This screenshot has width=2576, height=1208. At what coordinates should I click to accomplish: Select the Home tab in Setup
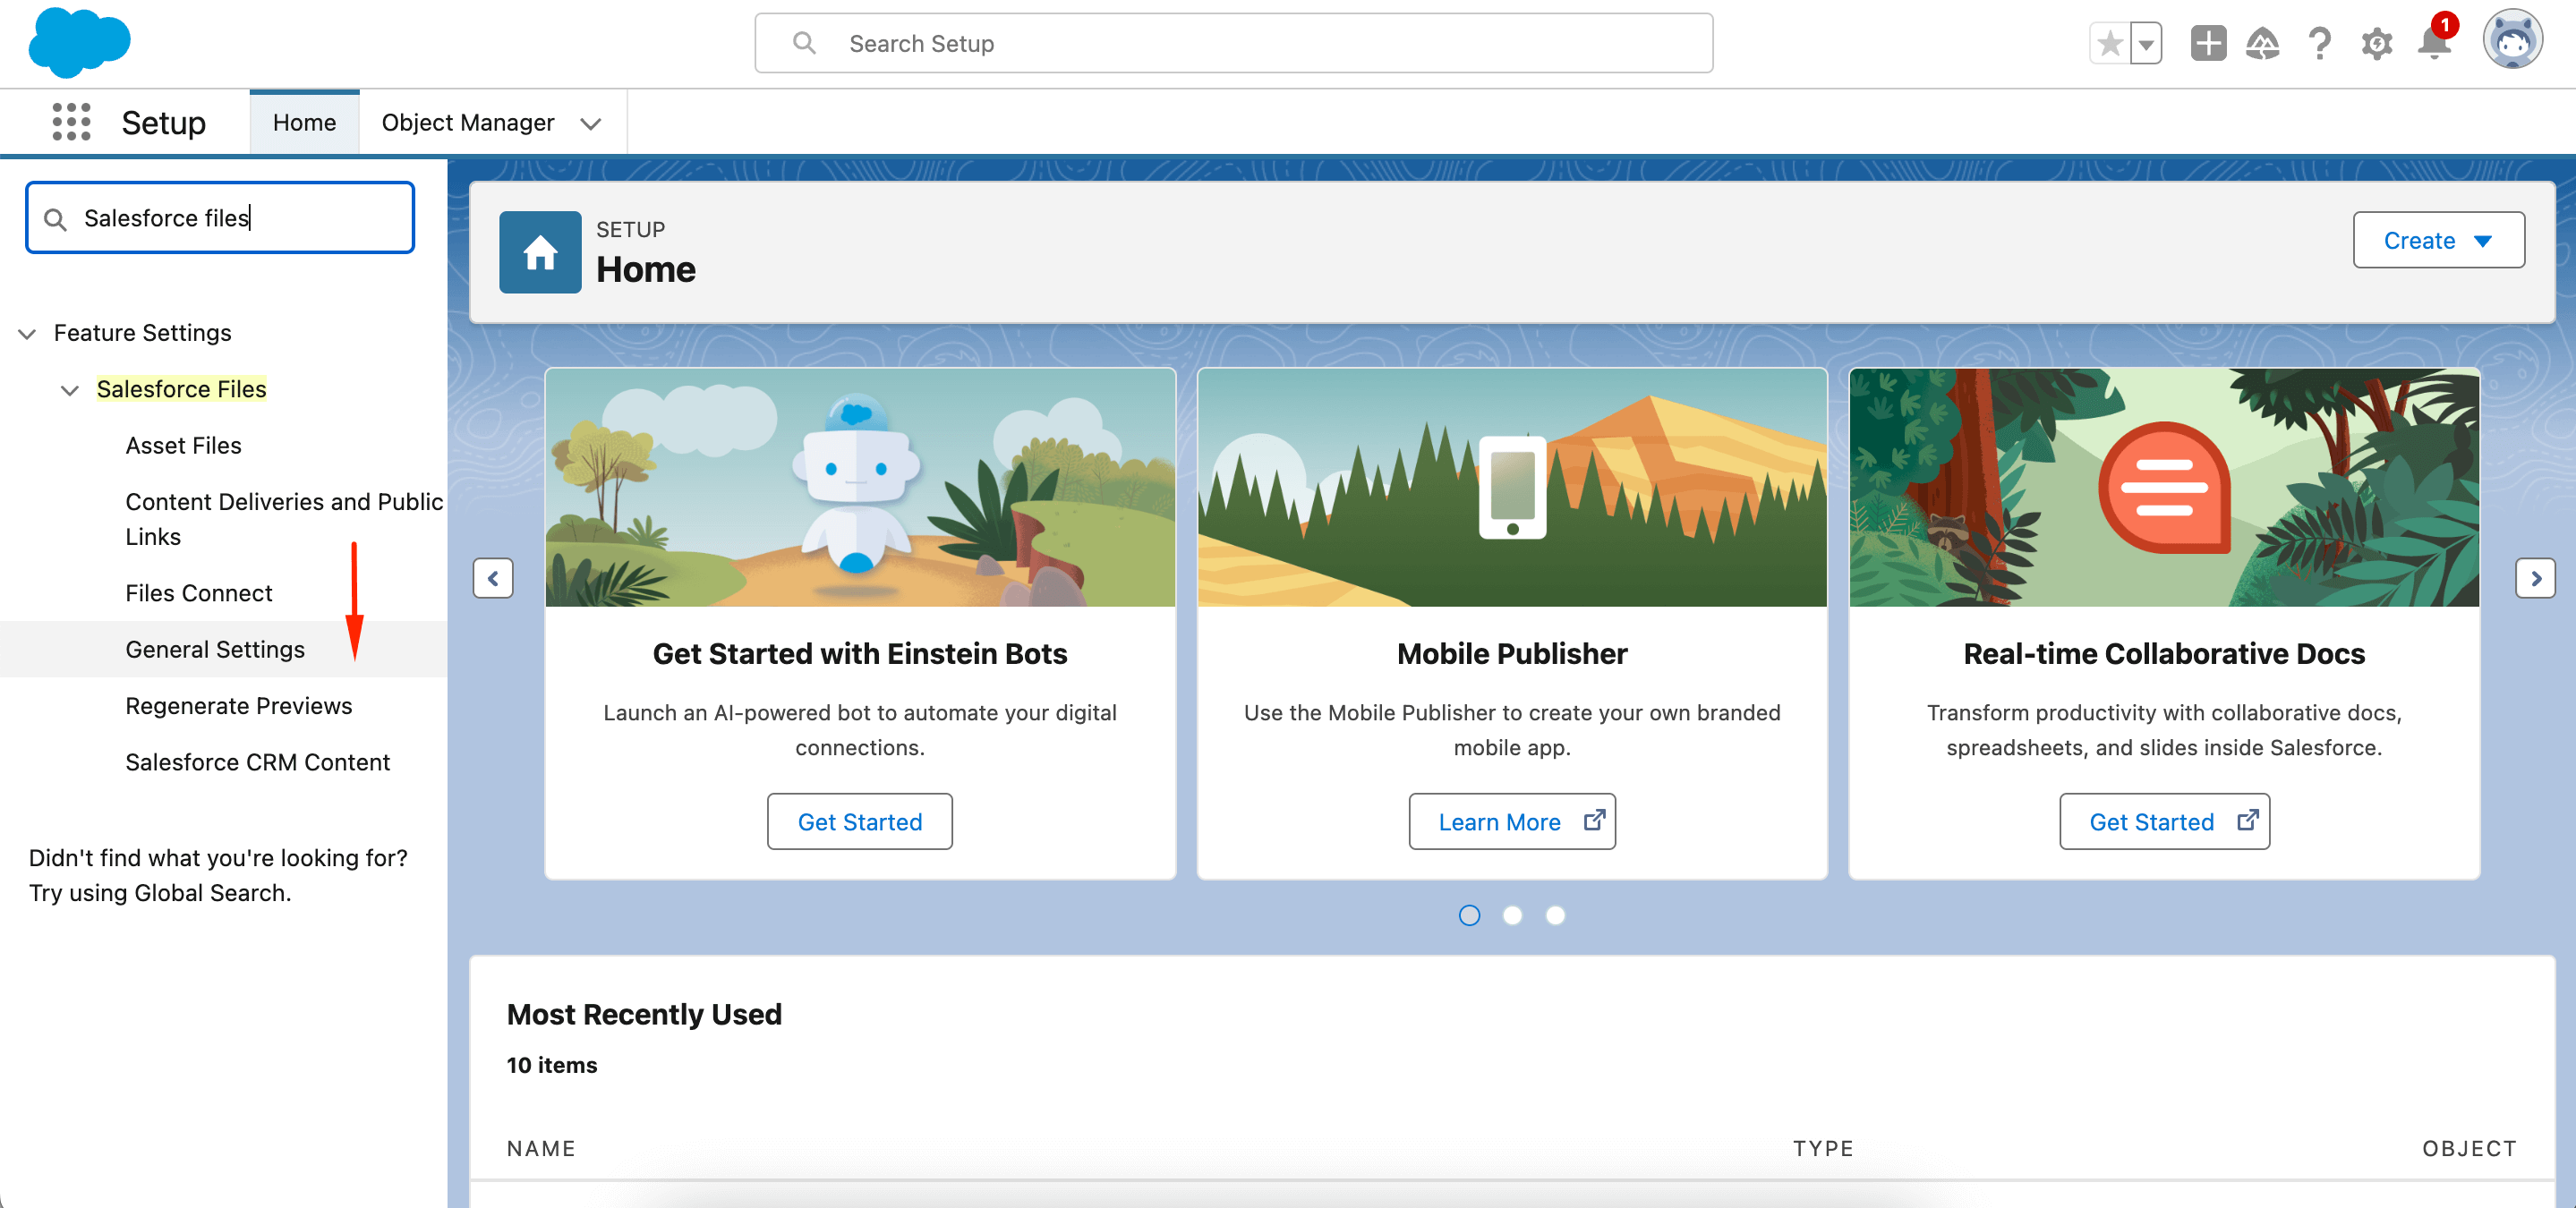304,122
